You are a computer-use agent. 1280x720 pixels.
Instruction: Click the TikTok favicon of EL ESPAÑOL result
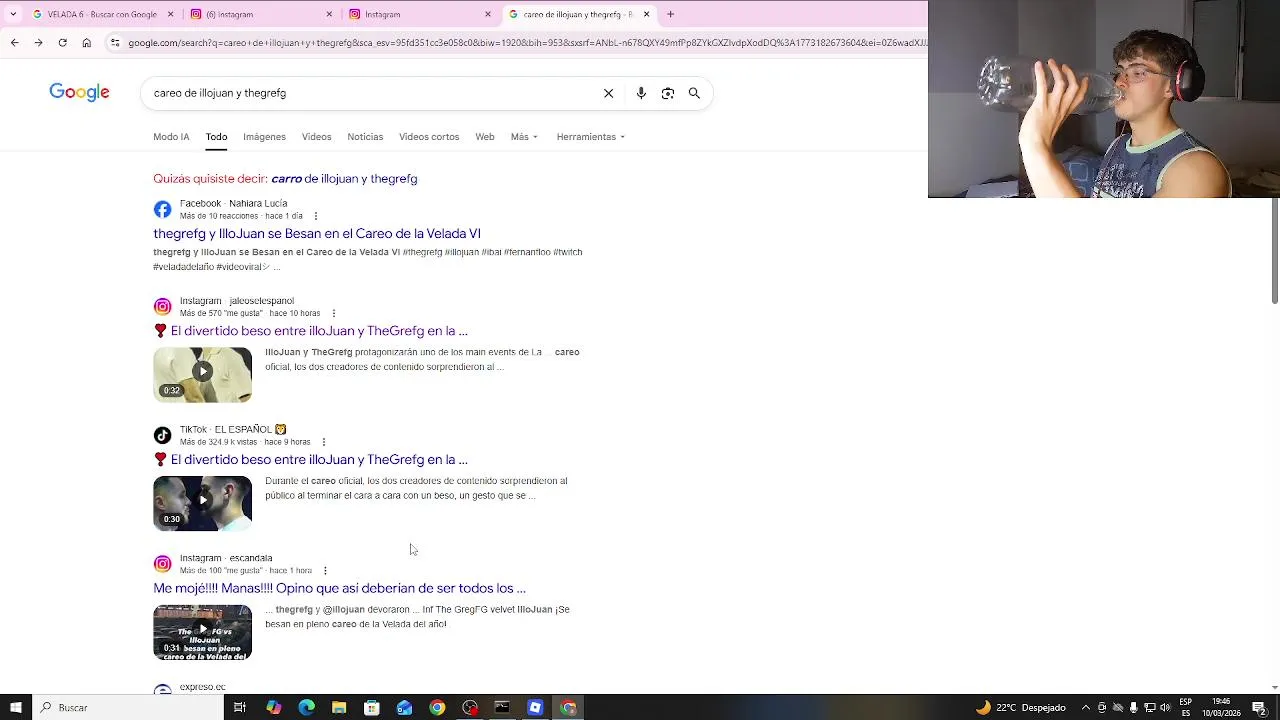point(162,435)
